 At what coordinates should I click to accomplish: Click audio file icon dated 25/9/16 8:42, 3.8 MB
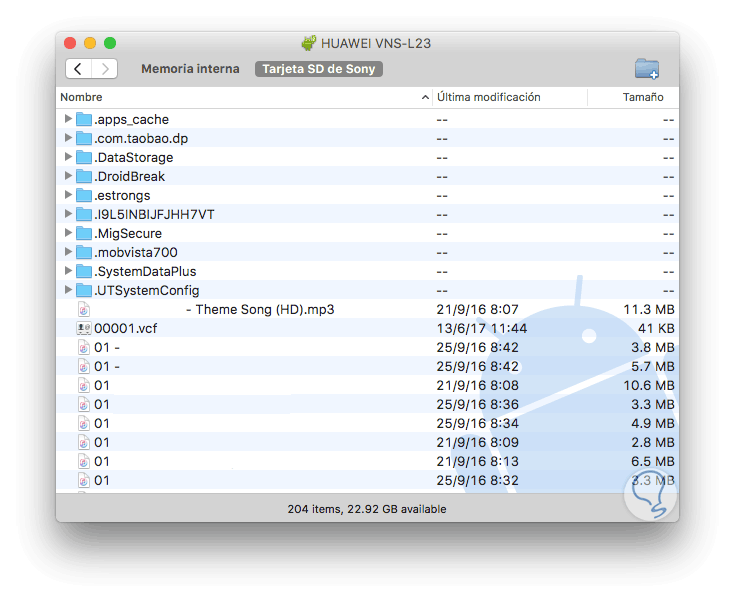(84, 347)
